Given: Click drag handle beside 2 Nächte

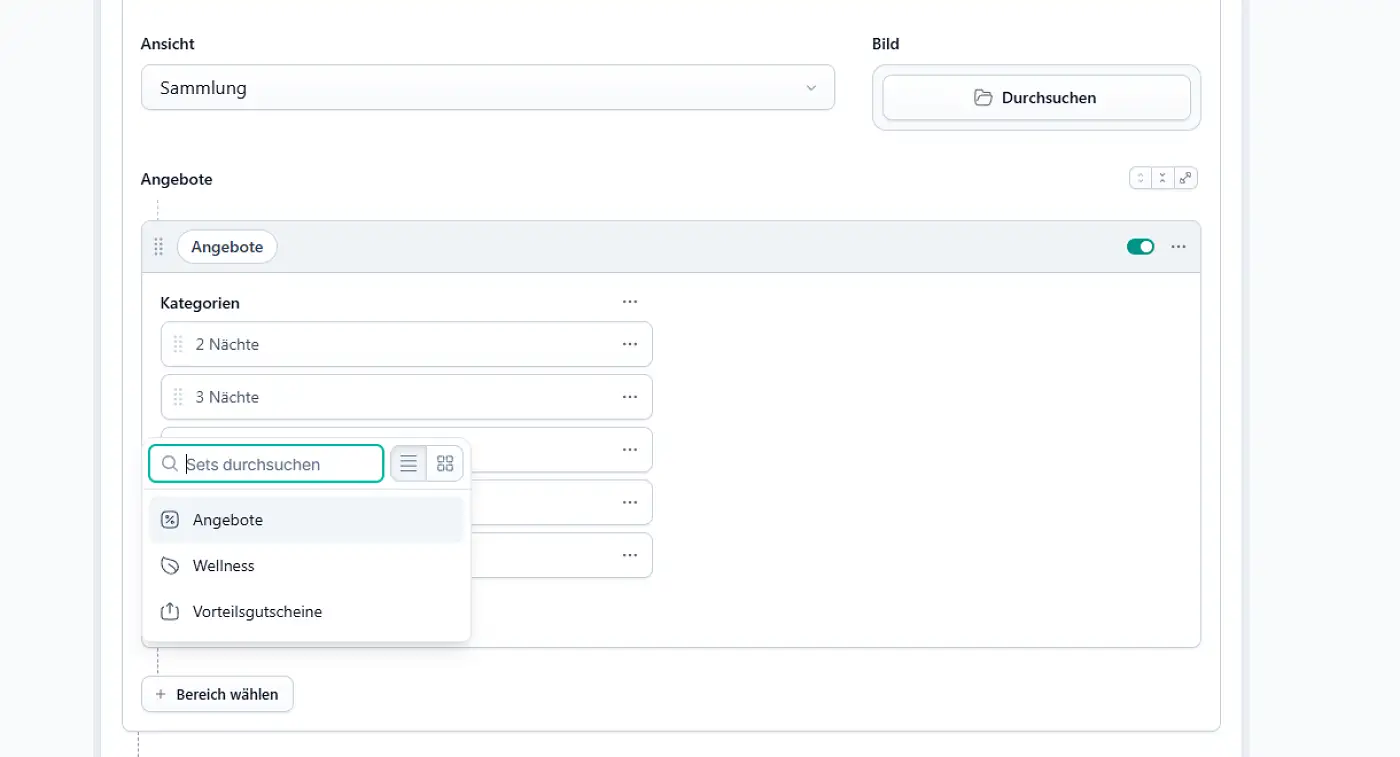Looking at the screenshot, I should (178, 344).
